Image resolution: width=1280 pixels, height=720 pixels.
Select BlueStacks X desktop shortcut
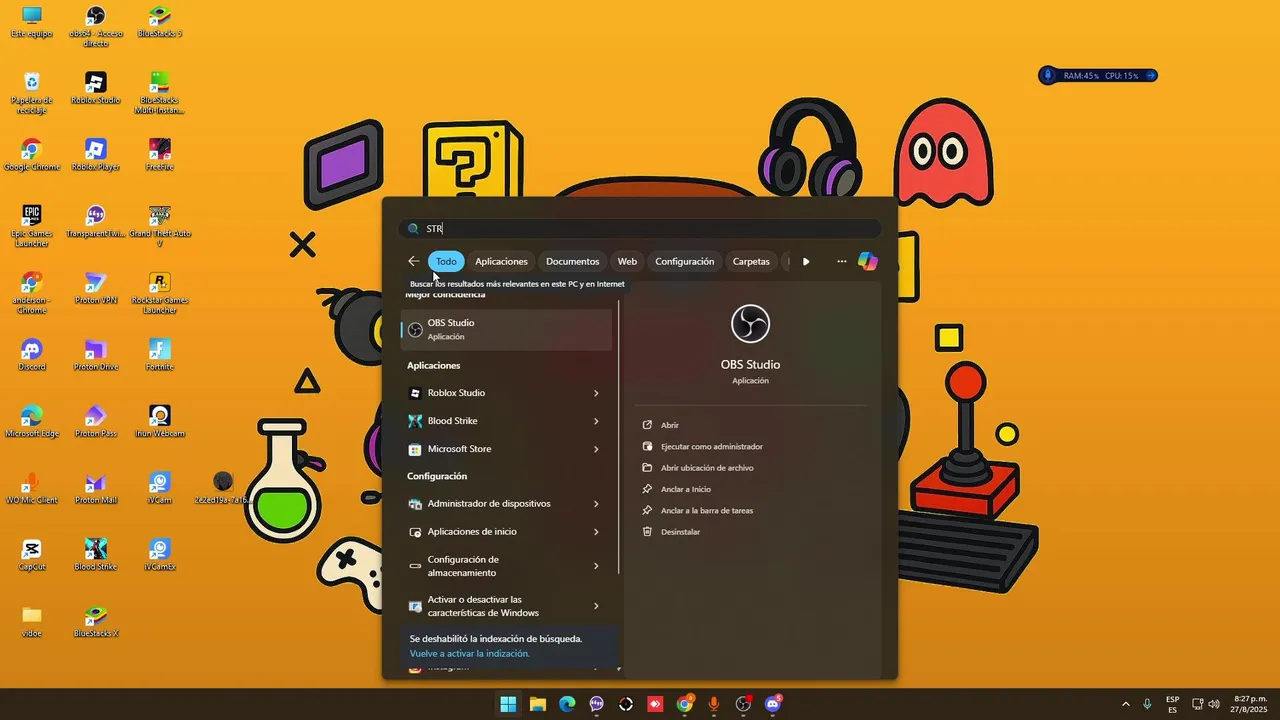95,622
